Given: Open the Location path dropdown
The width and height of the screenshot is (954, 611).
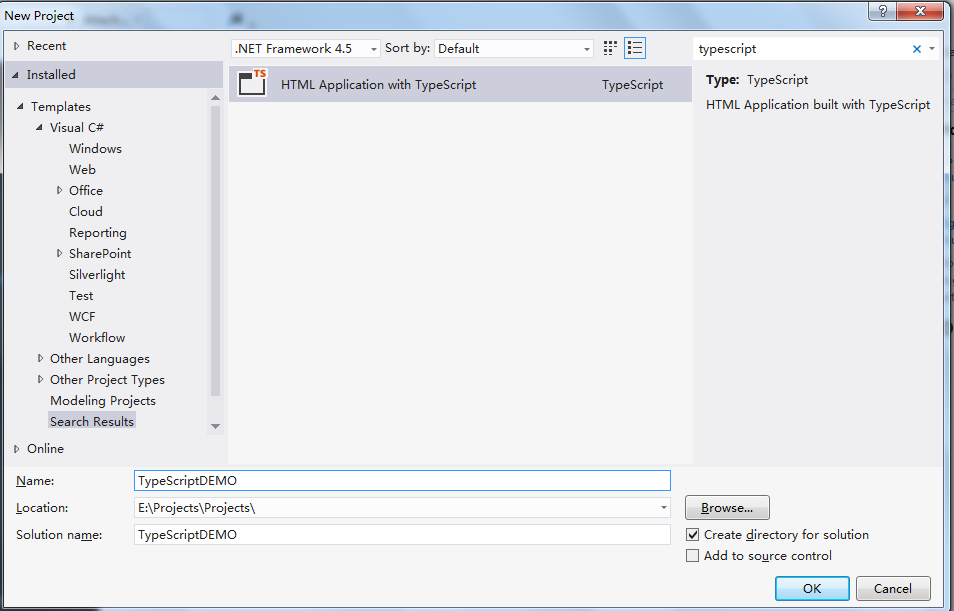Looking at the screenshot, I should coord(664,508).
